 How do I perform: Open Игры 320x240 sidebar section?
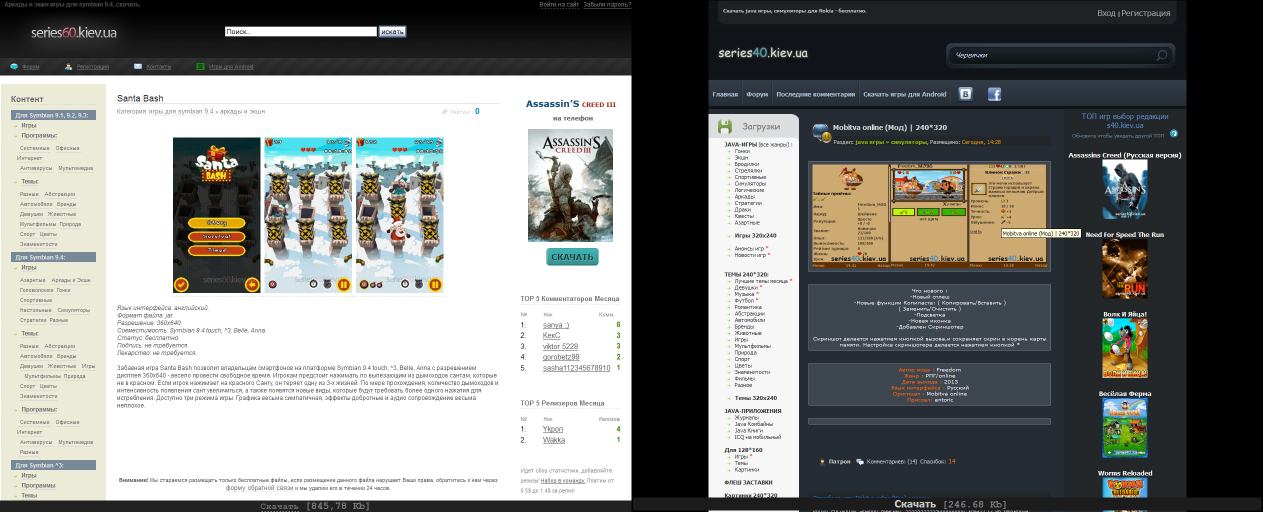(x=755, y=236)
